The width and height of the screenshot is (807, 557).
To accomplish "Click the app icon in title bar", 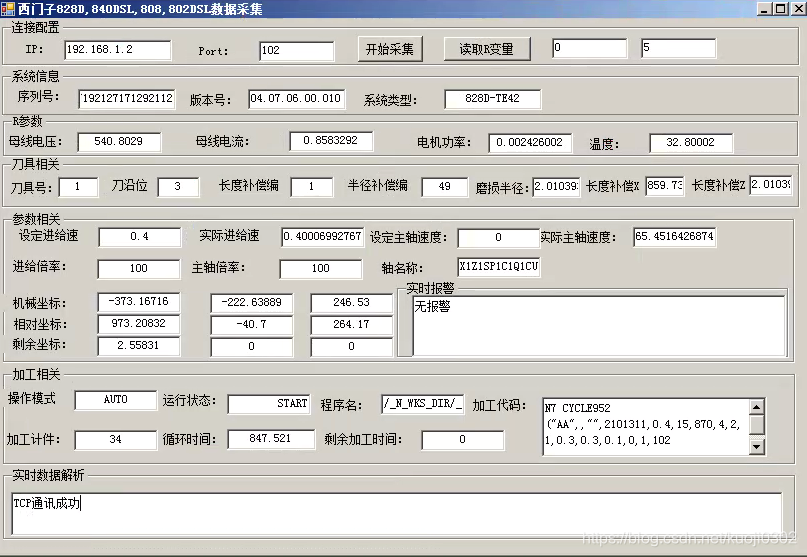I will coord(8,8).
